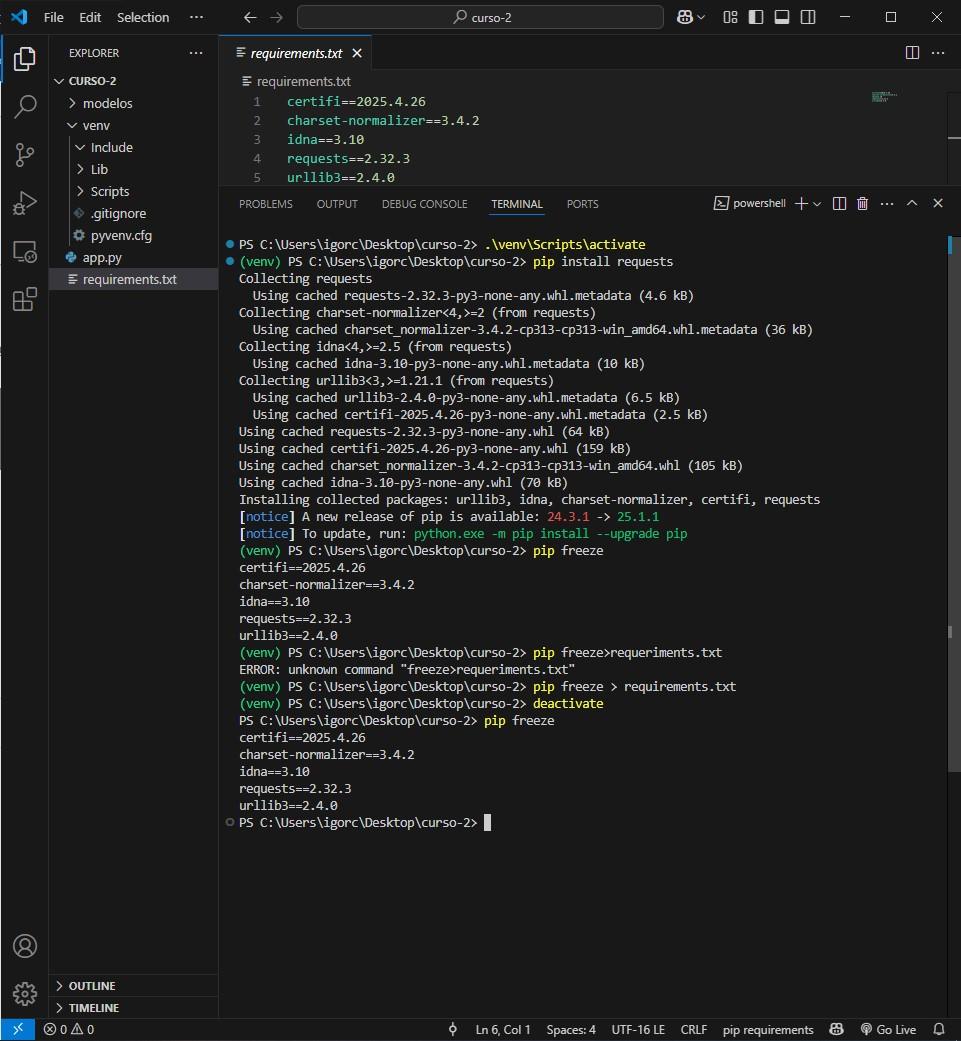The image size is (961, 1041).
Task: Collapse the Include folder
Action: pos(134,147)
